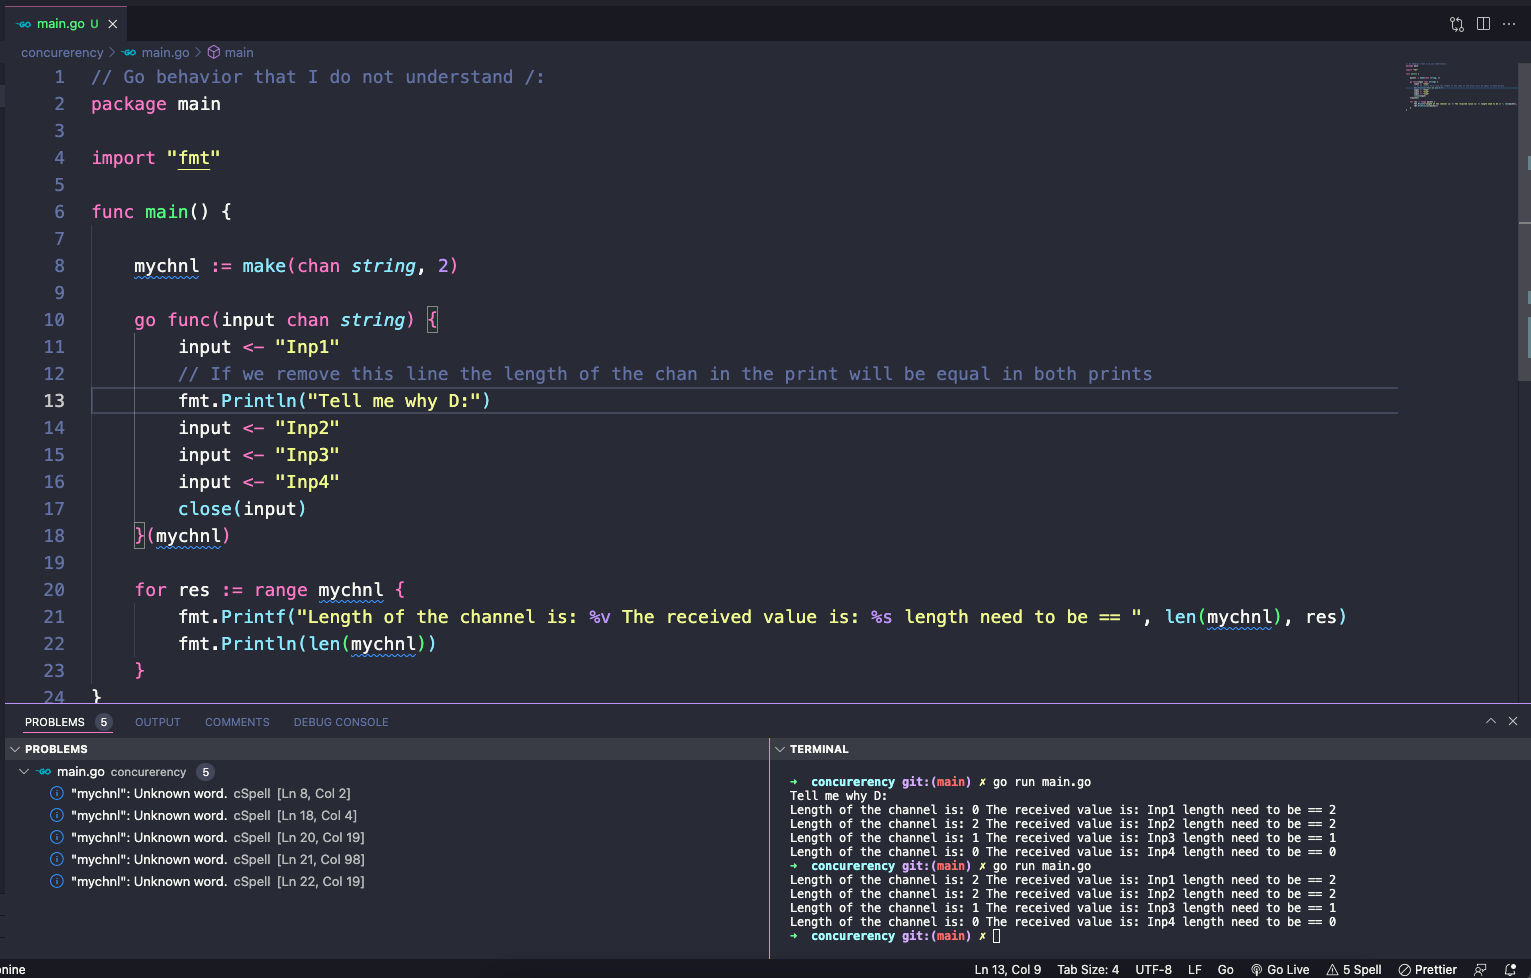Click the main symbol in the breadcrumb
Image resolution: width=1531 pixels, height=978 pixels.
pyautogui.click(x=231, y=52)
